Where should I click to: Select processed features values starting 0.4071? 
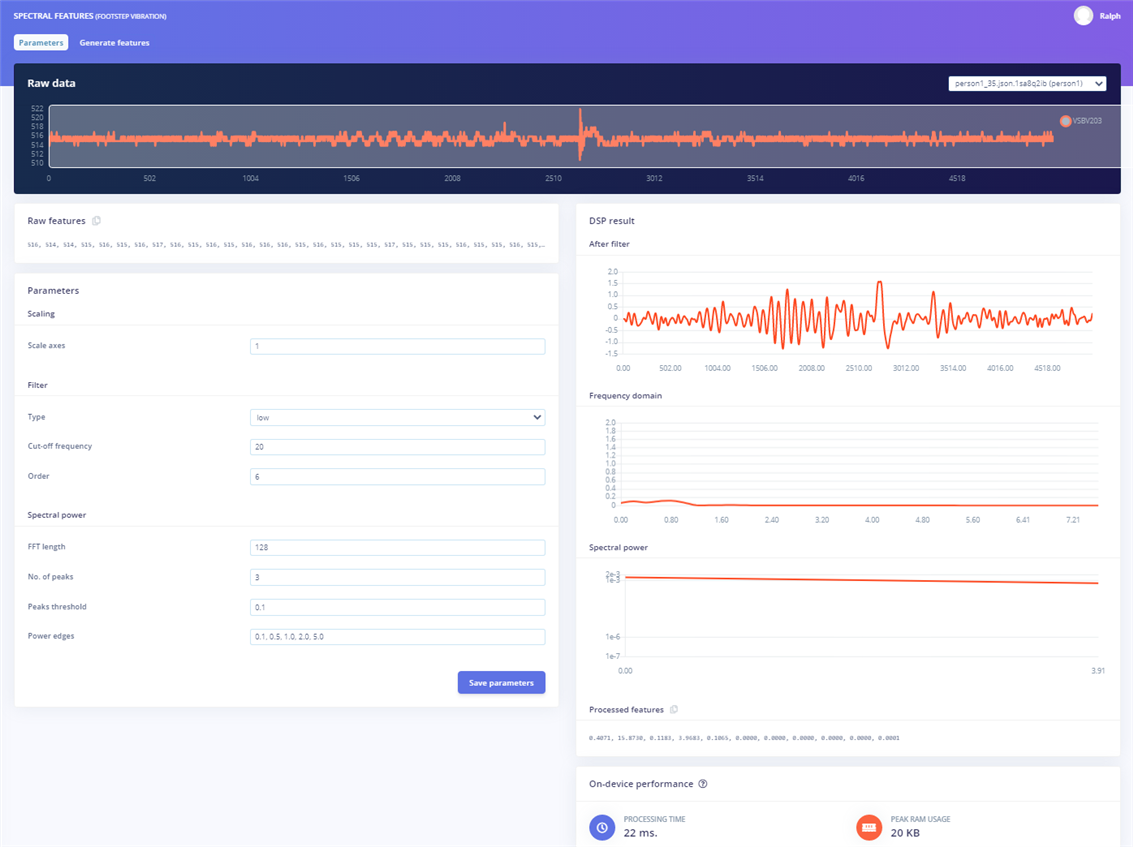(x=744, y=738)
